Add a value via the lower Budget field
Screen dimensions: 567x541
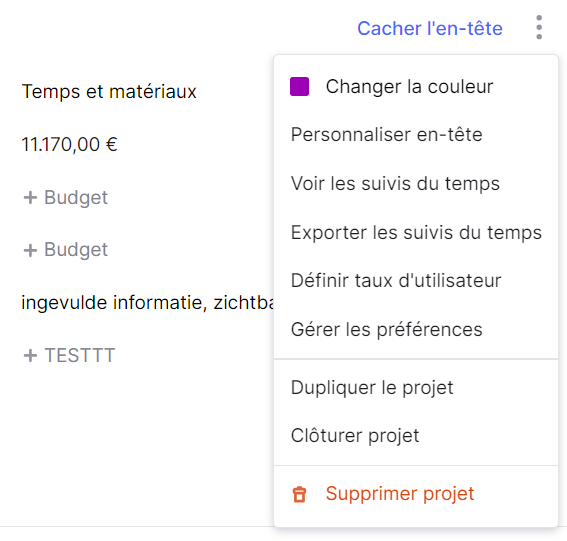(x=65, y=250)
